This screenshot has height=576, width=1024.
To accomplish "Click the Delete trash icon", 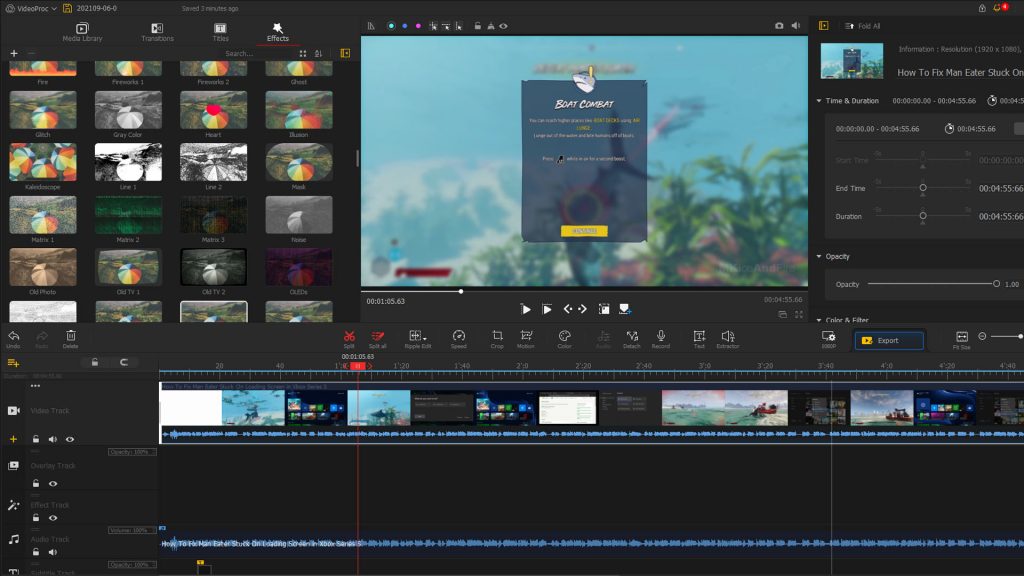I will pos(71,339).
